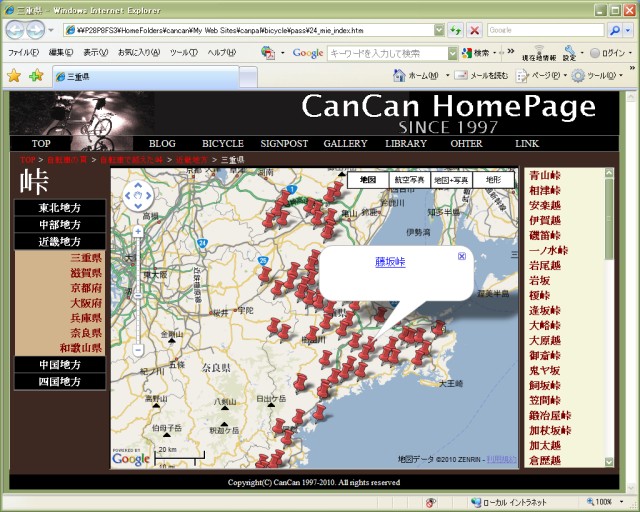Click the browser Forward arrow button
The image size is (640, 512).
(x=36, y=30)
